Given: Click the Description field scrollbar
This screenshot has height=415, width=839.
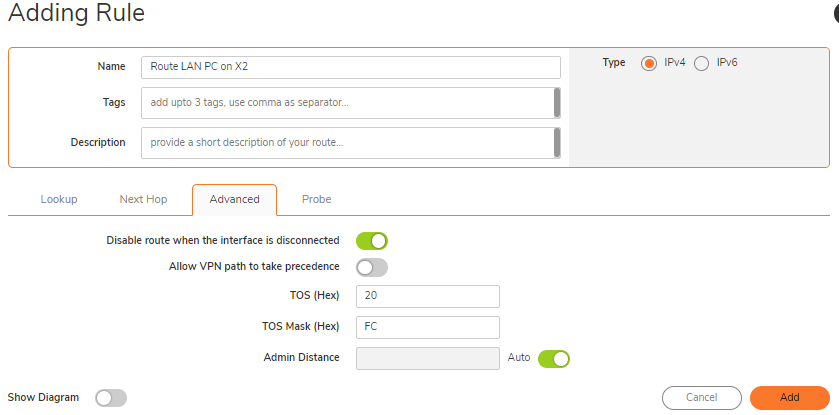Looking at the screenshot, I should [557, 143].
